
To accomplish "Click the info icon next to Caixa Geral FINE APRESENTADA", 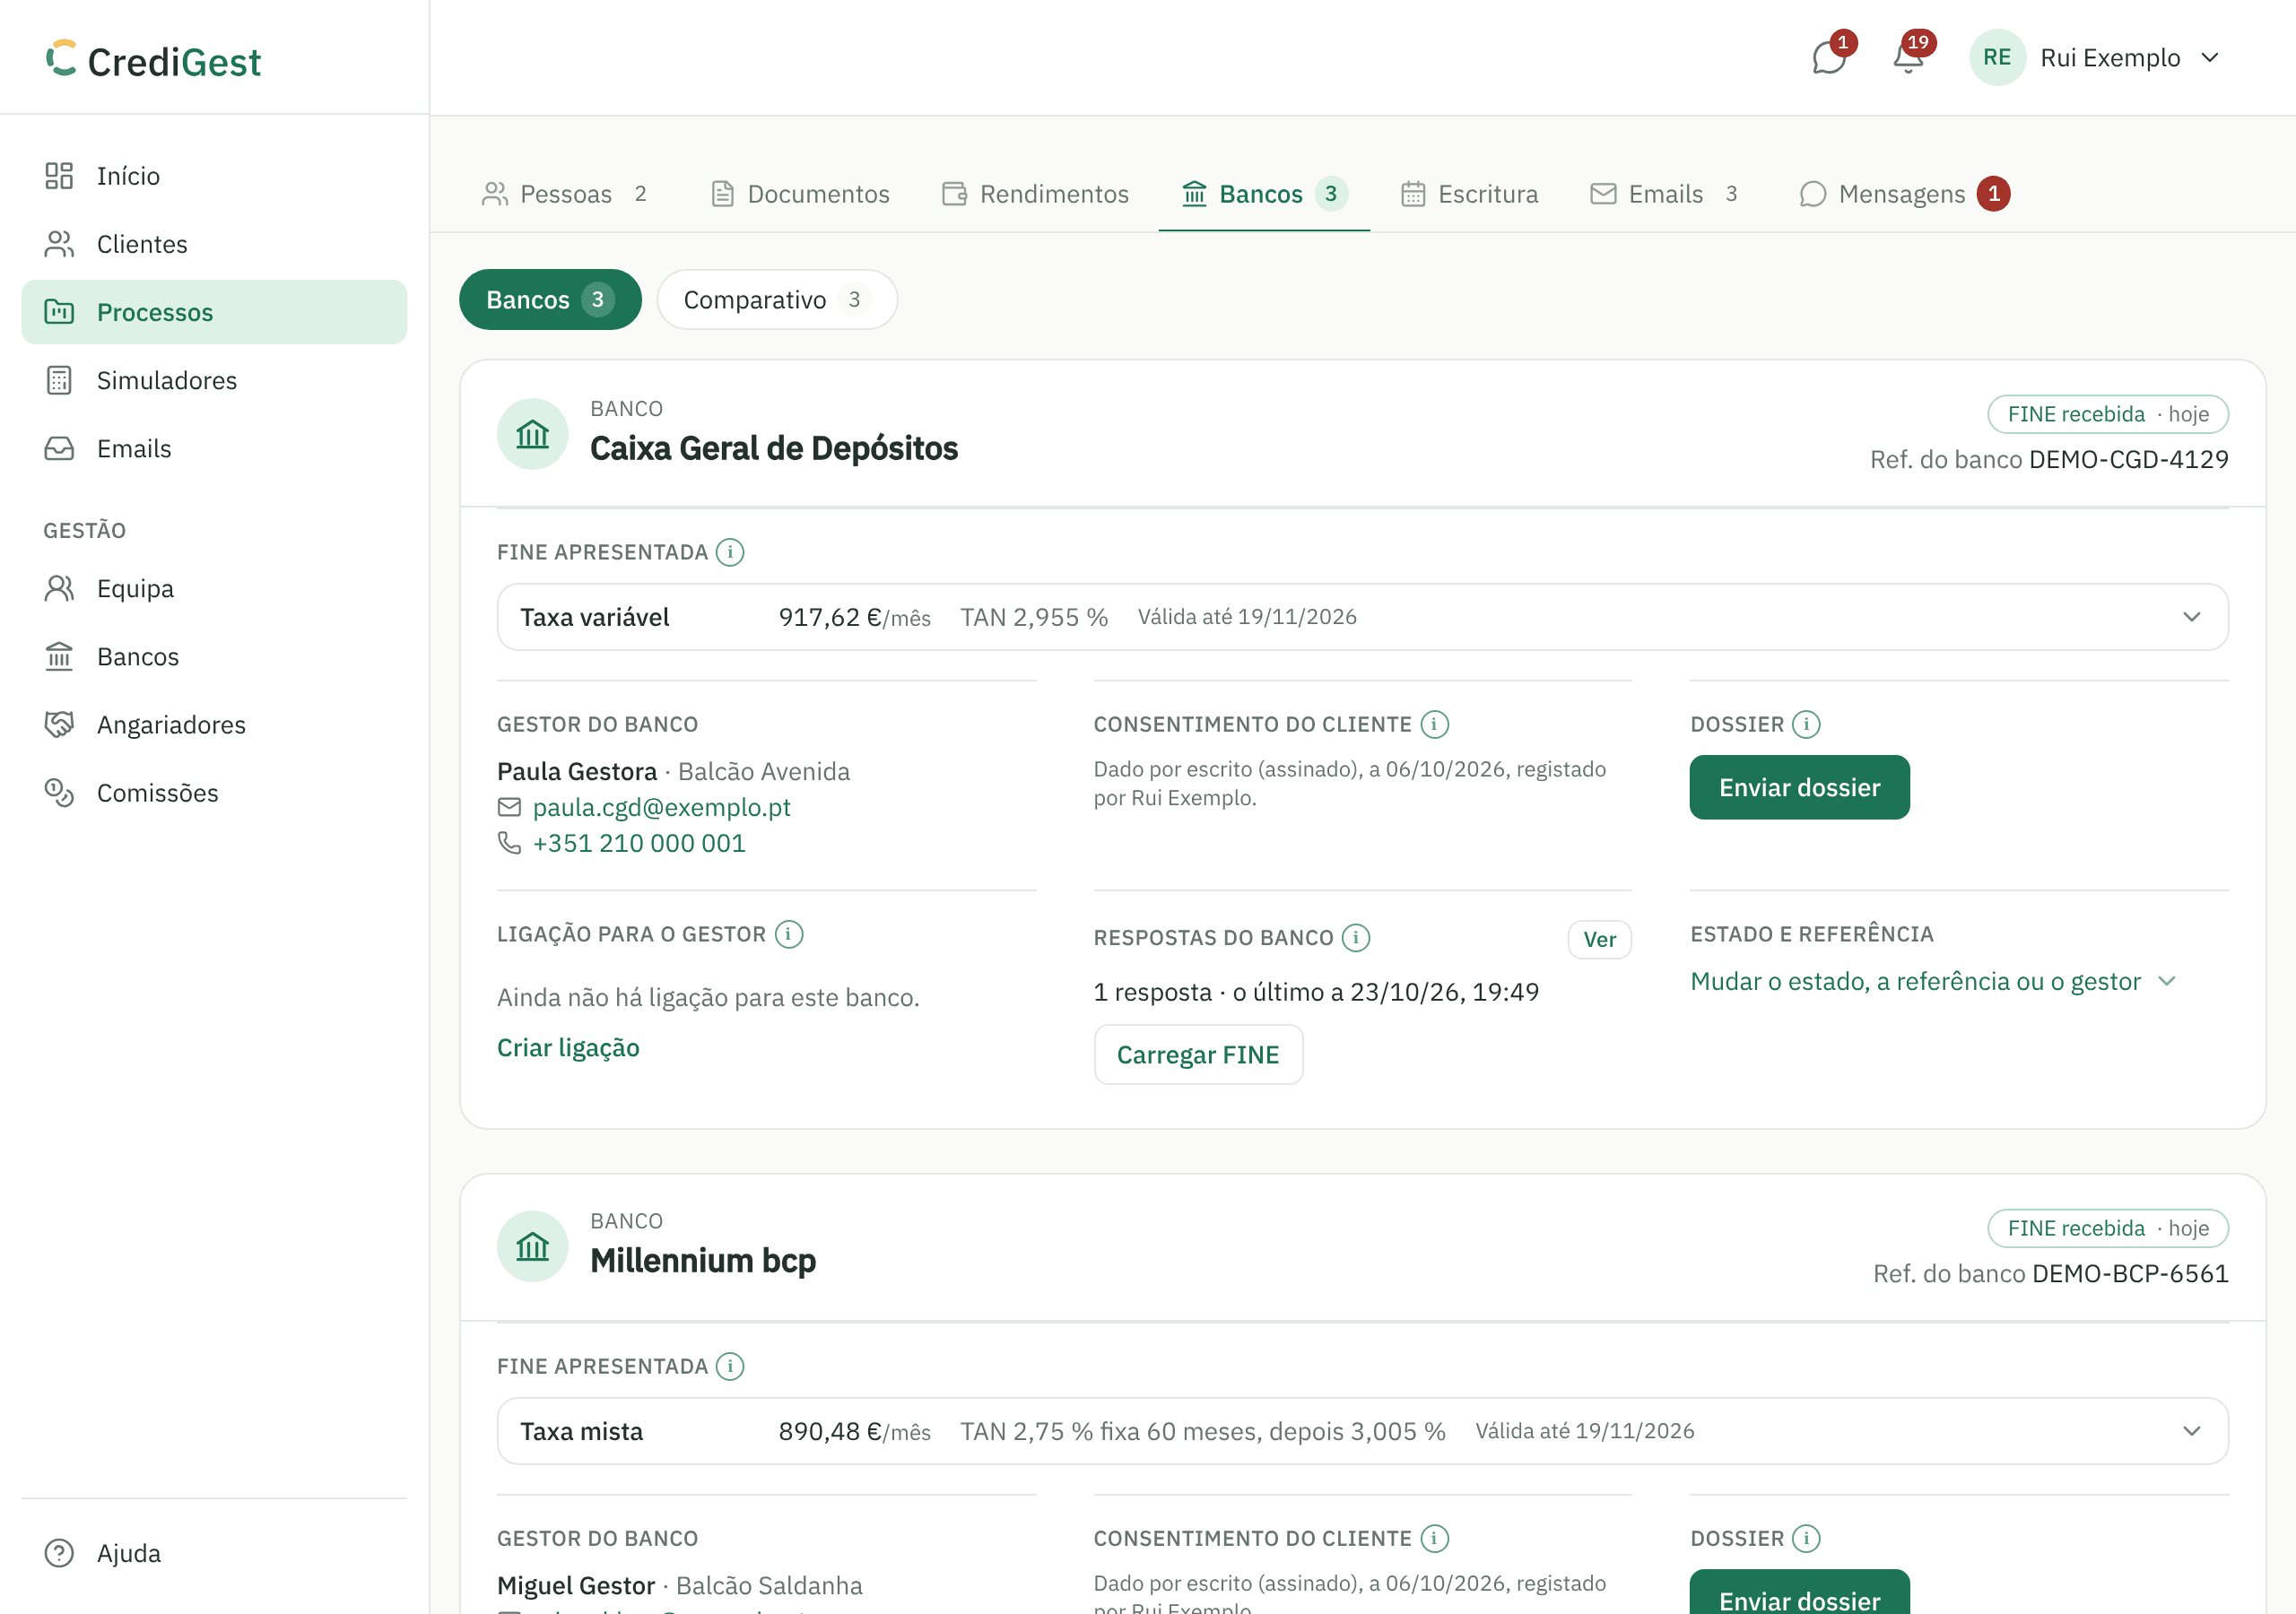I will (730, 552).
